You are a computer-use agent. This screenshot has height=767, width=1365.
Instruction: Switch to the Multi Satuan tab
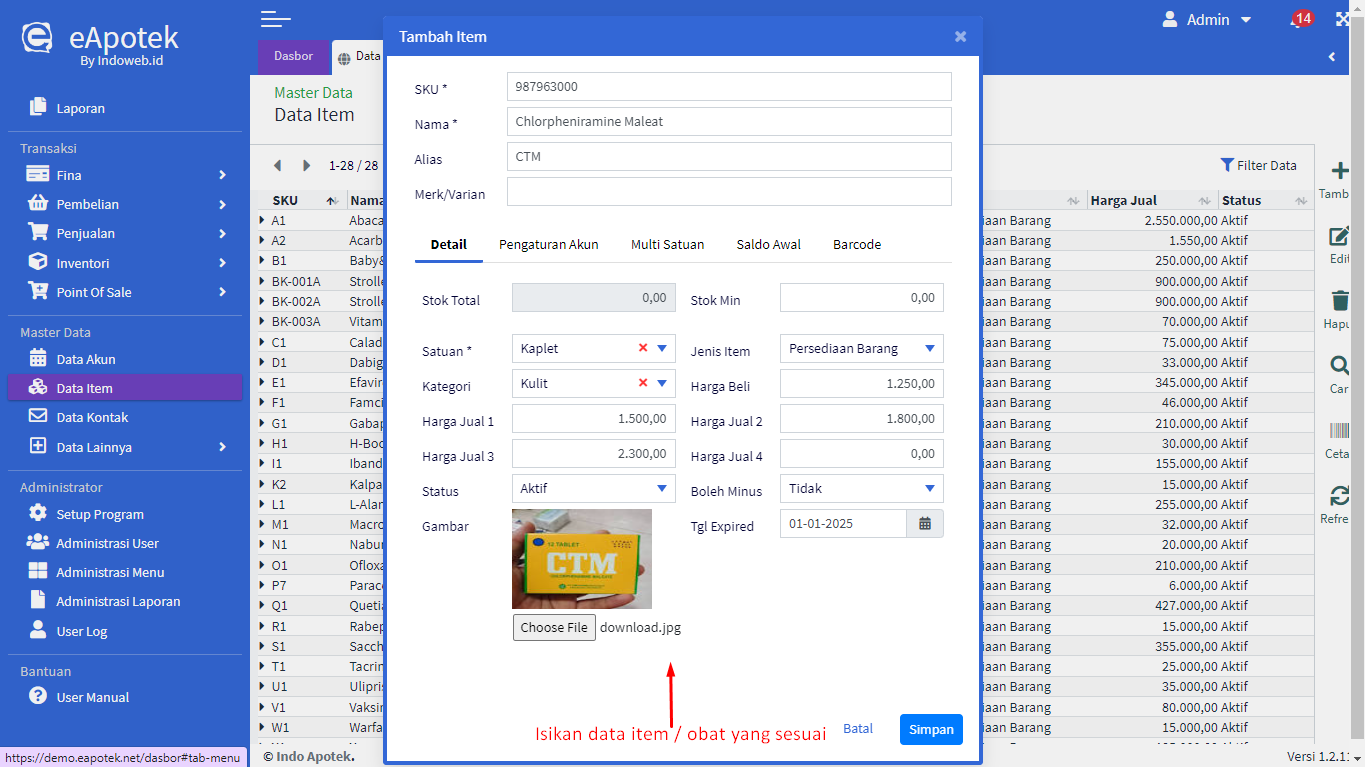tap(667, 244)
